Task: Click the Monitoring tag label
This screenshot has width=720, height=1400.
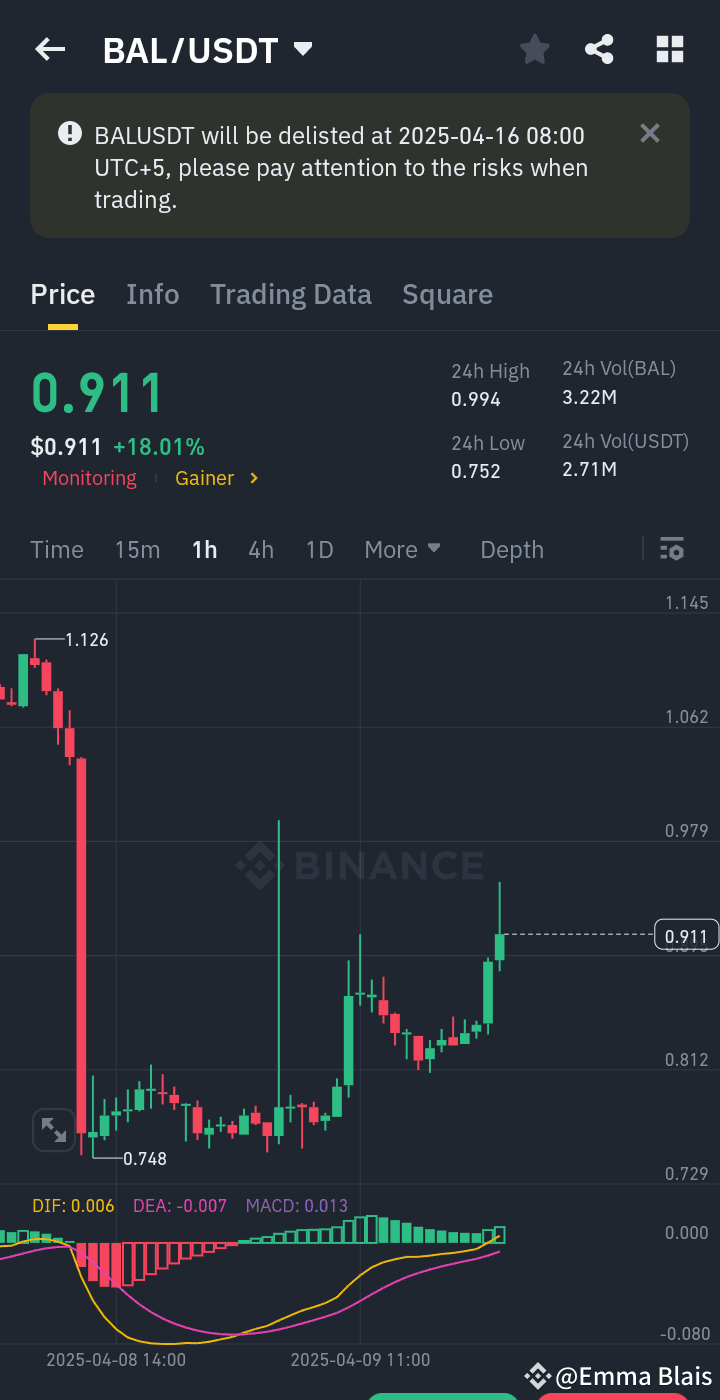Action: pyautogui.click(x=89, y=478)
